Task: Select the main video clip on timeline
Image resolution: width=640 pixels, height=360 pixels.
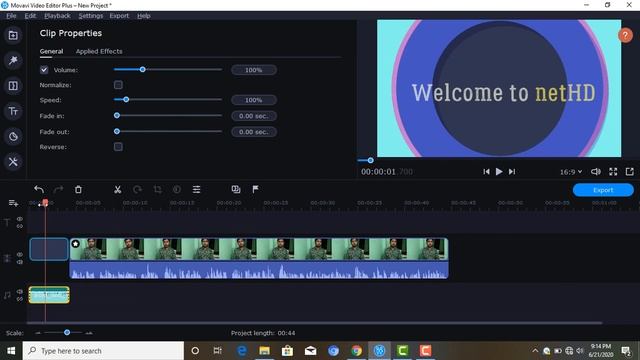Action: point(259,258)
